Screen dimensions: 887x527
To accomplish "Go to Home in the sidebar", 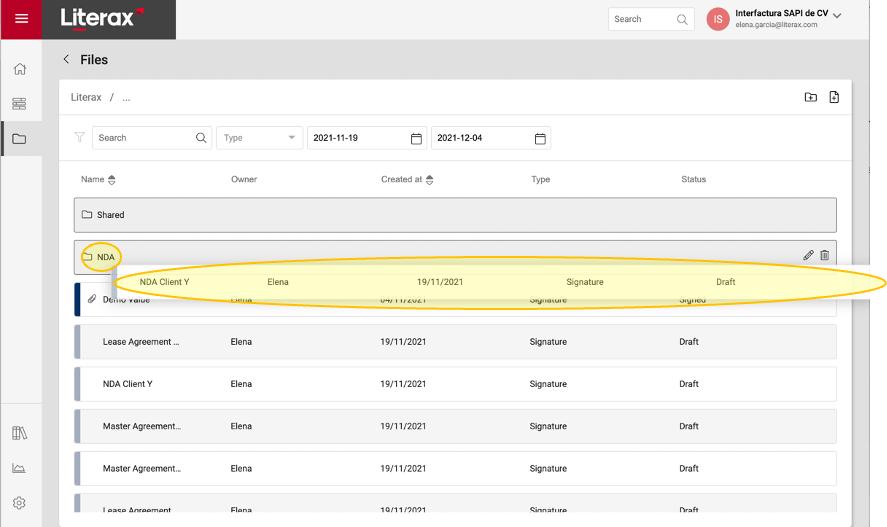I will [20, 69].
